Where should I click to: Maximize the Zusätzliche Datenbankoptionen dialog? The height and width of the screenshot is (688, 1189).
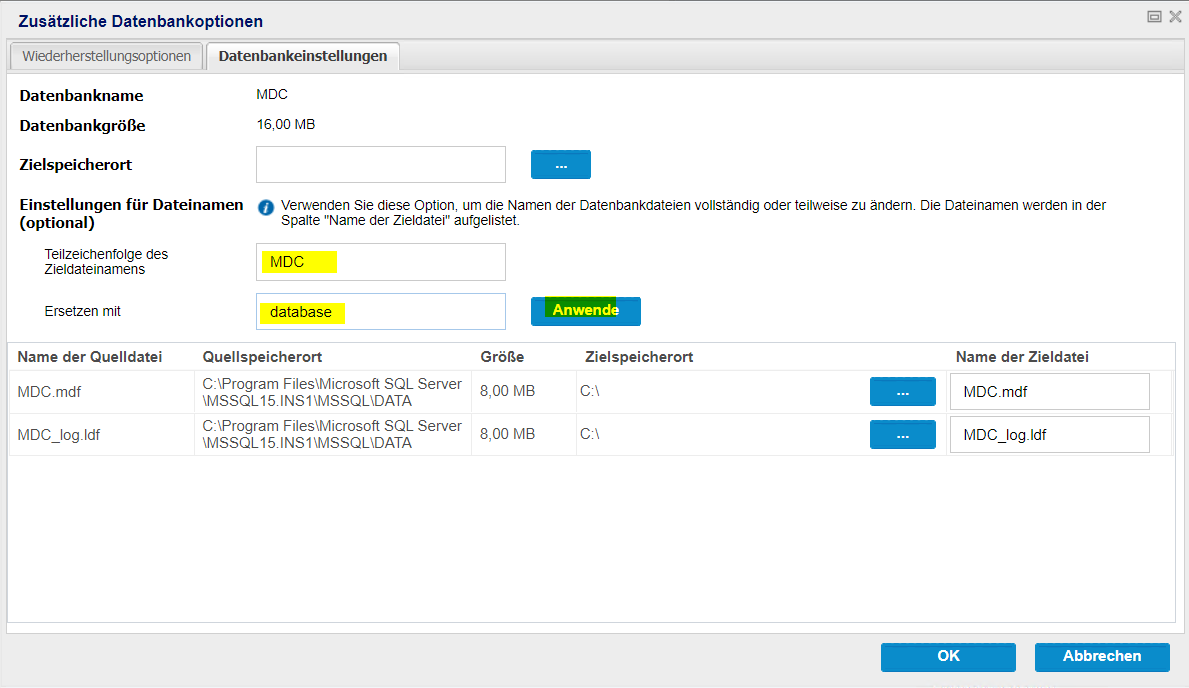(1154, 17)
